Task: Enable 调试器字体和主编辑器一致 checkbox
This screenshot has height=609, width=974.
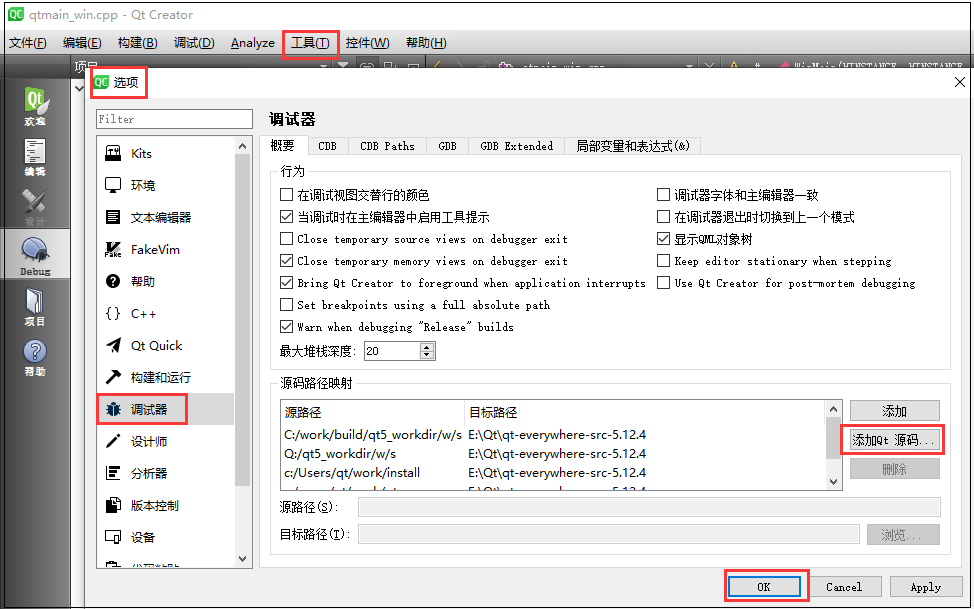Action: tap(663, 195)
